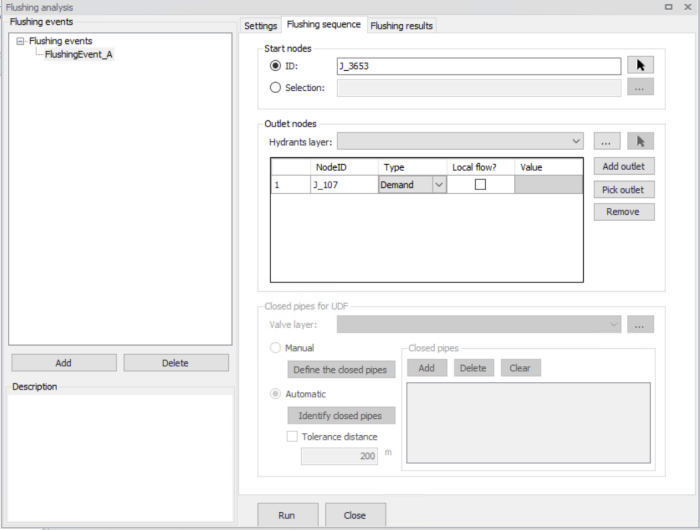
Task: Click Identify closed pipes button
Action: 341,416
